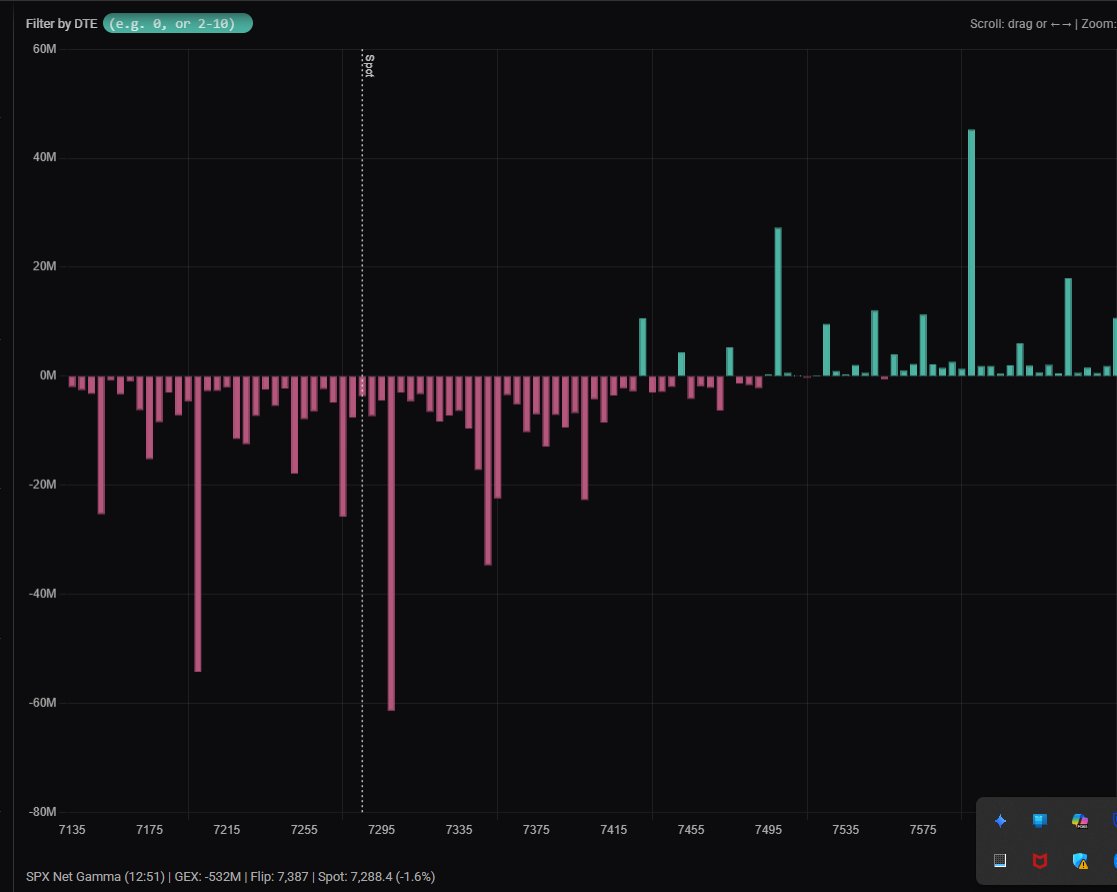Open Windows Security shield with warning icon
The width and height of the screenshot is (1117, 892).
[x=1080, y=861]
